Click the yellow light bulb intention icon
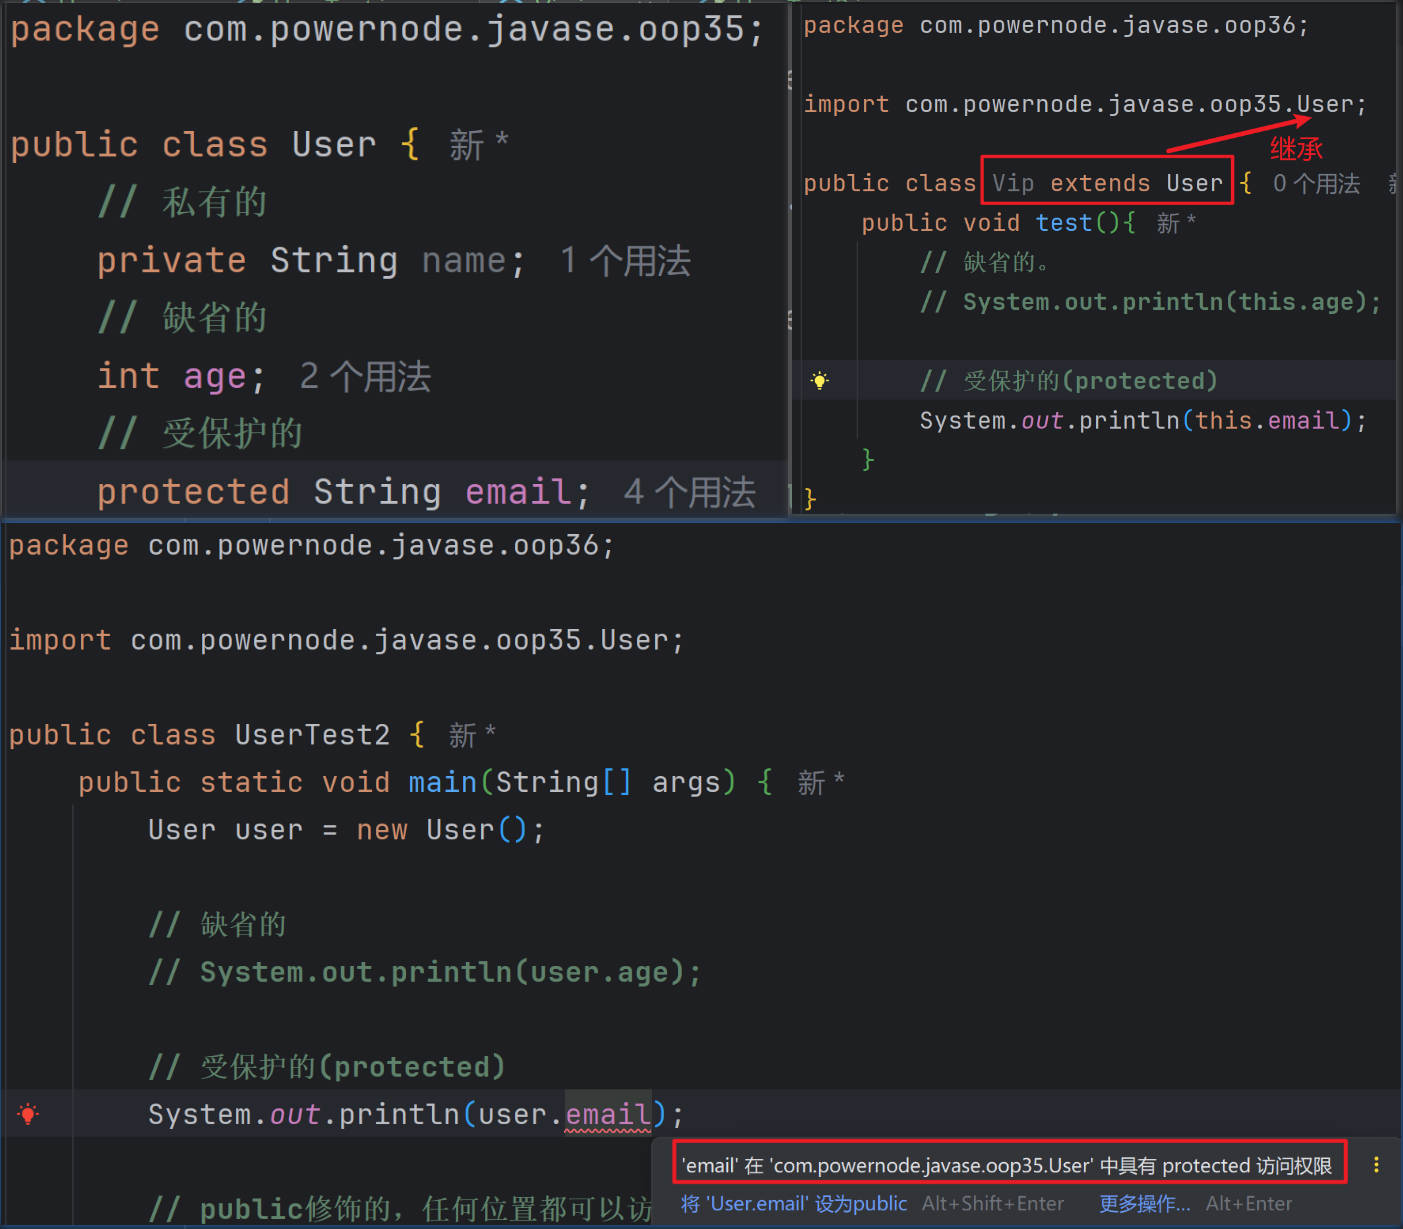 coord(820,381)
